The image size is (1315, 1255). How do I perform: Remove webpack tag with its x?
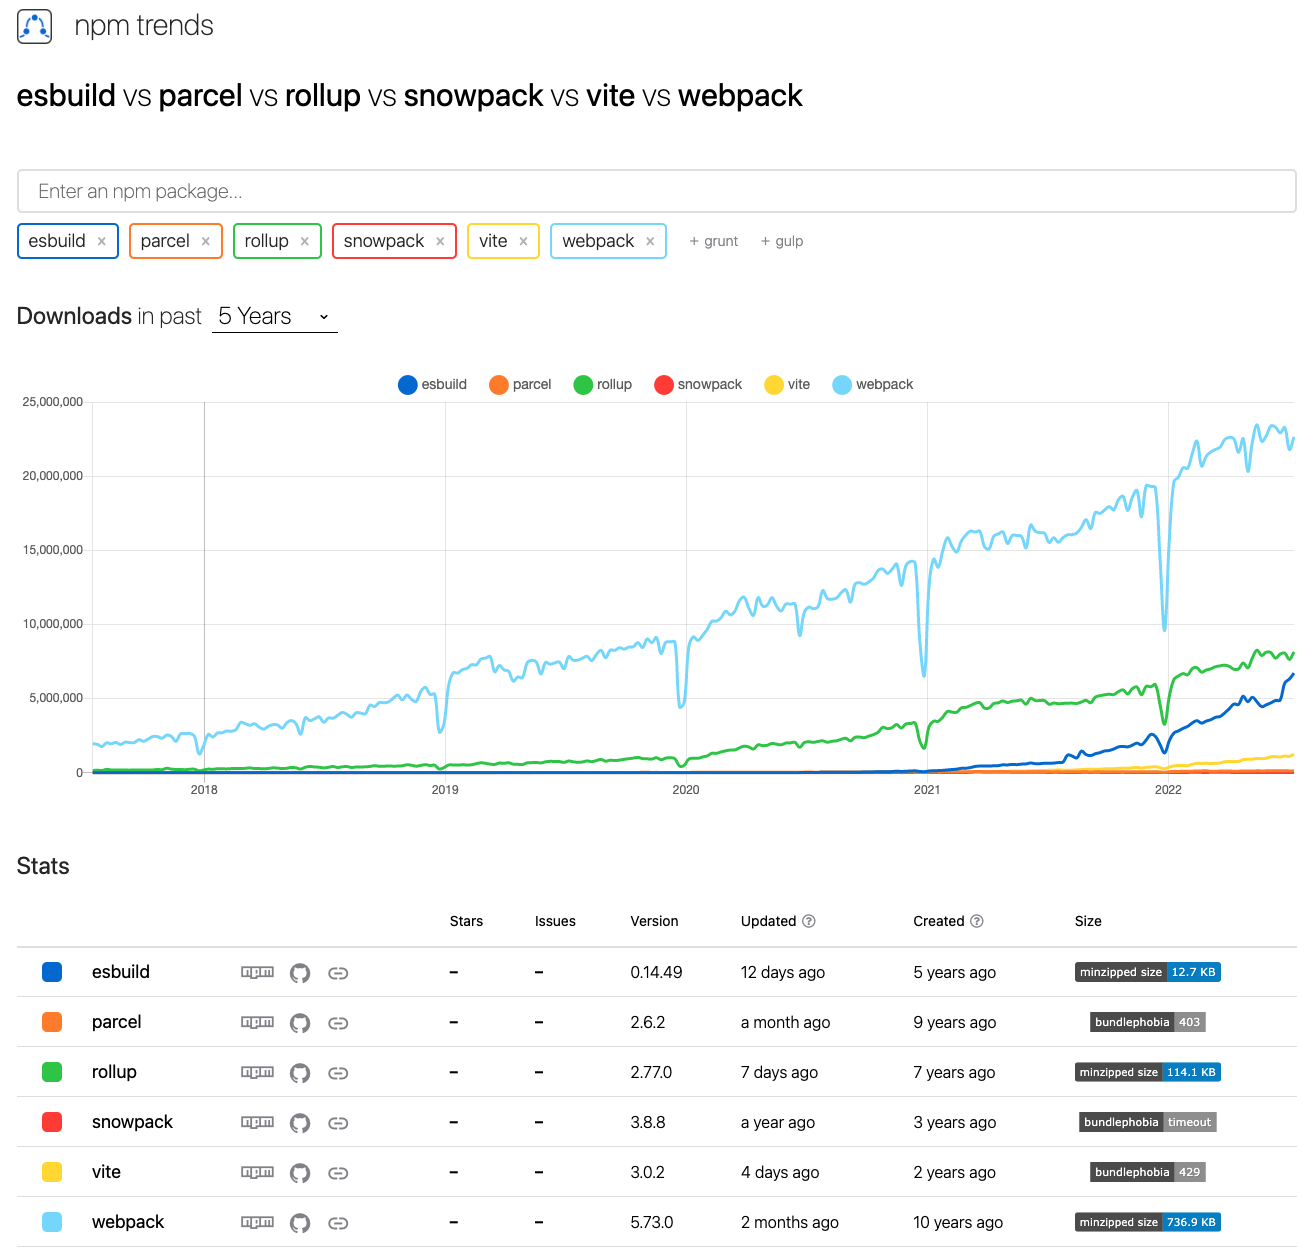point(650,241)
